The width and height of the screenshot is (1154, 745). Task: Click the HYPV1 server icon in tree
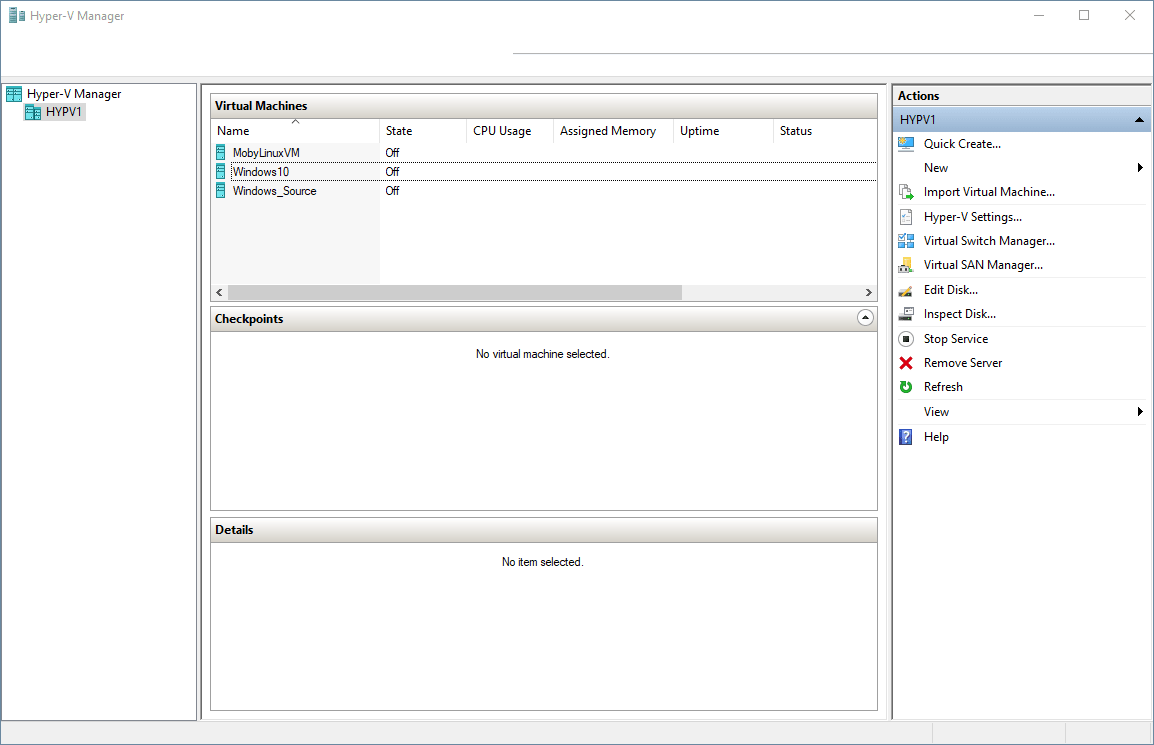tap(32, 112)
